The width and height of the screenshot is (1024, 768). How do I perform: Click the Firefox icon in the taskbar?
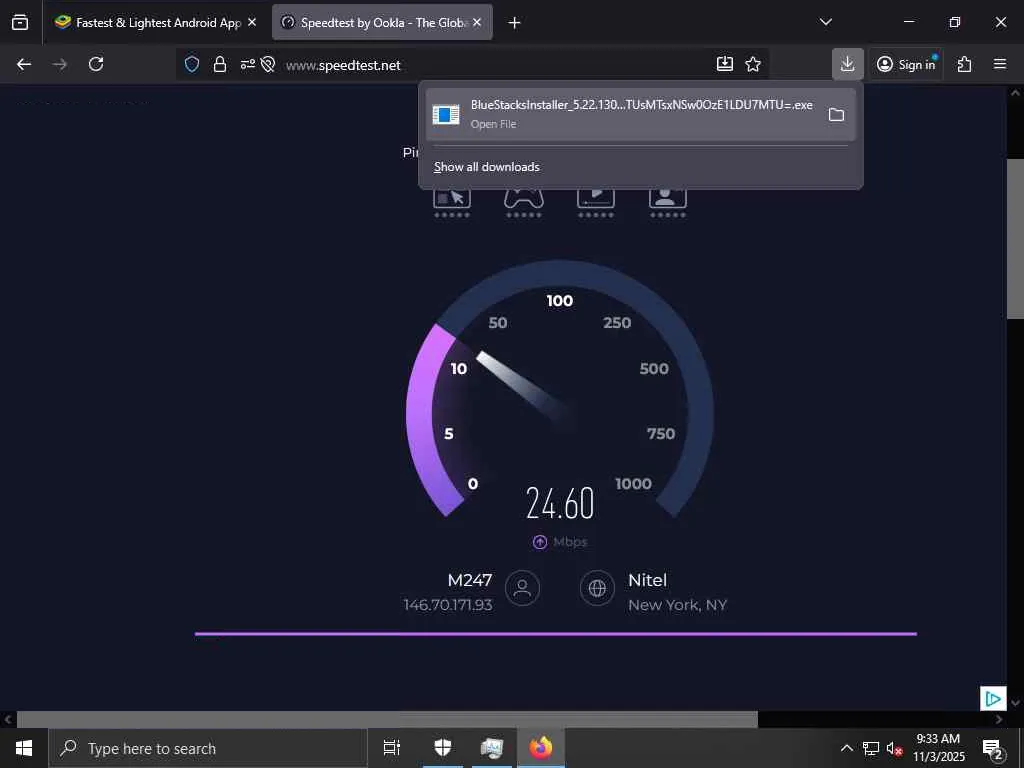coord(541,748)
